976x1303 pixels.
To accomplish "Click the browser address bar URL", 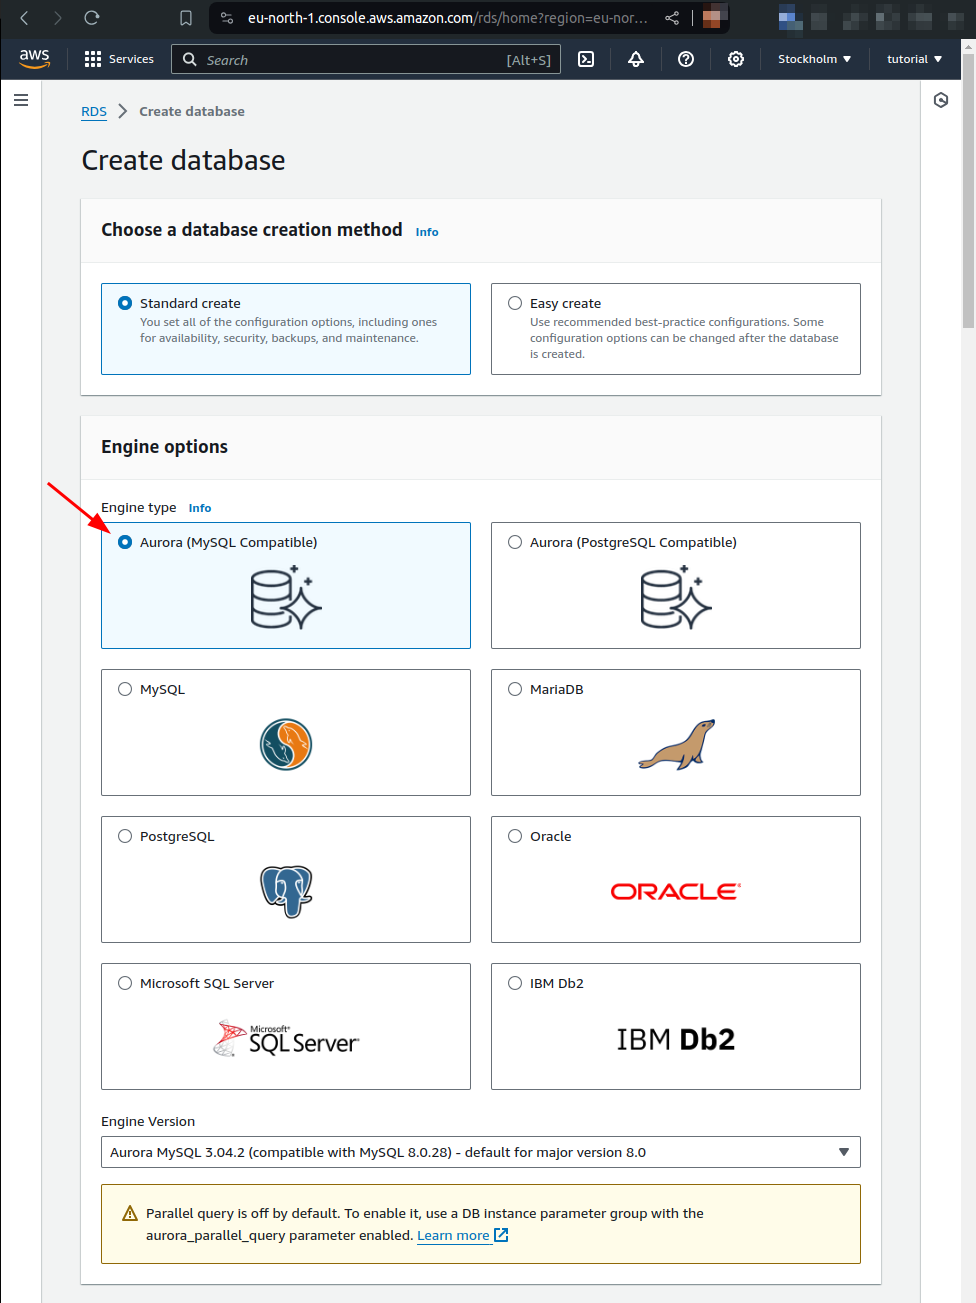I will tap(447, 18).
